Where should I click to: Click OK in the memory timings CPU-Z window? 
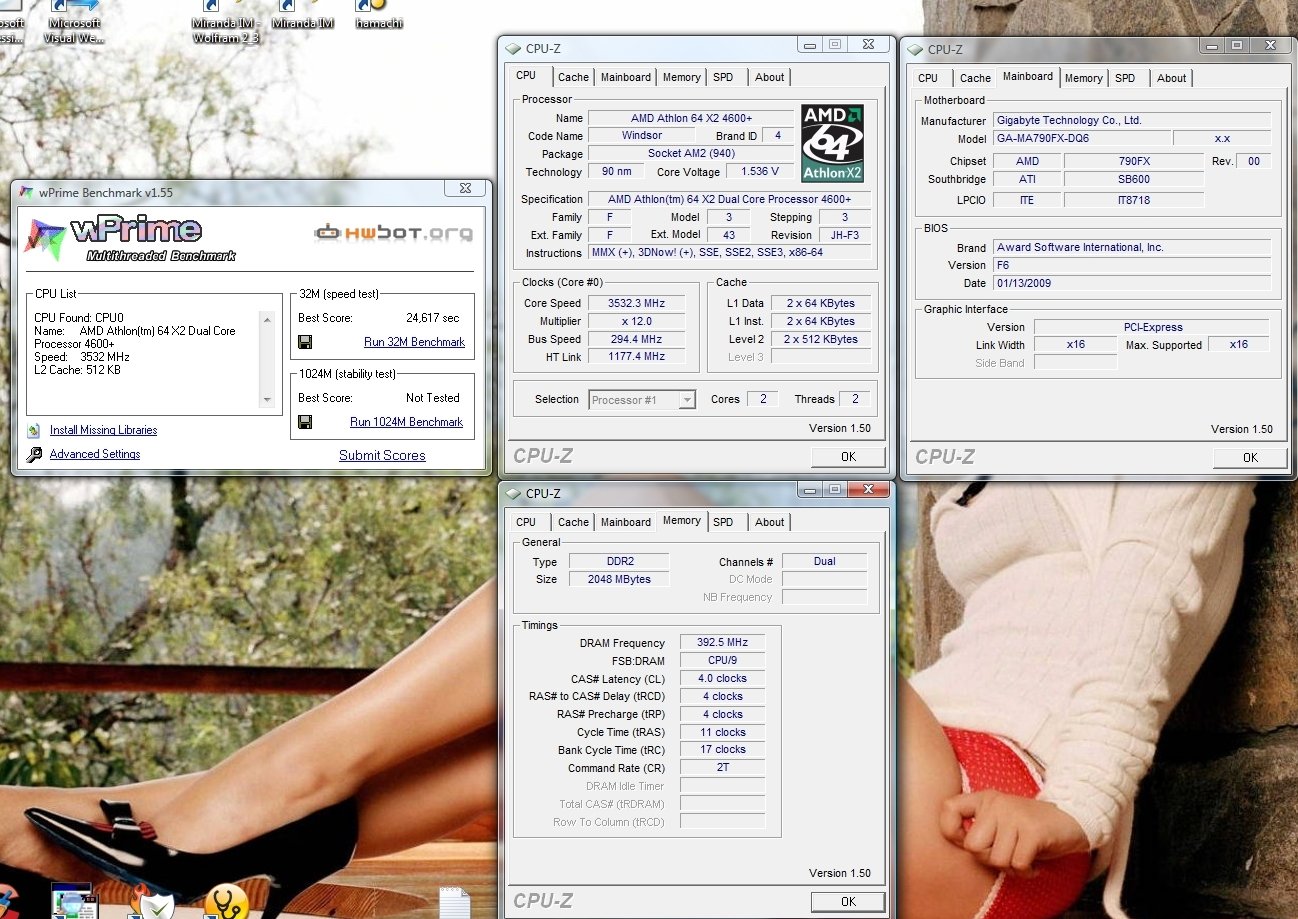coord(848,902)
